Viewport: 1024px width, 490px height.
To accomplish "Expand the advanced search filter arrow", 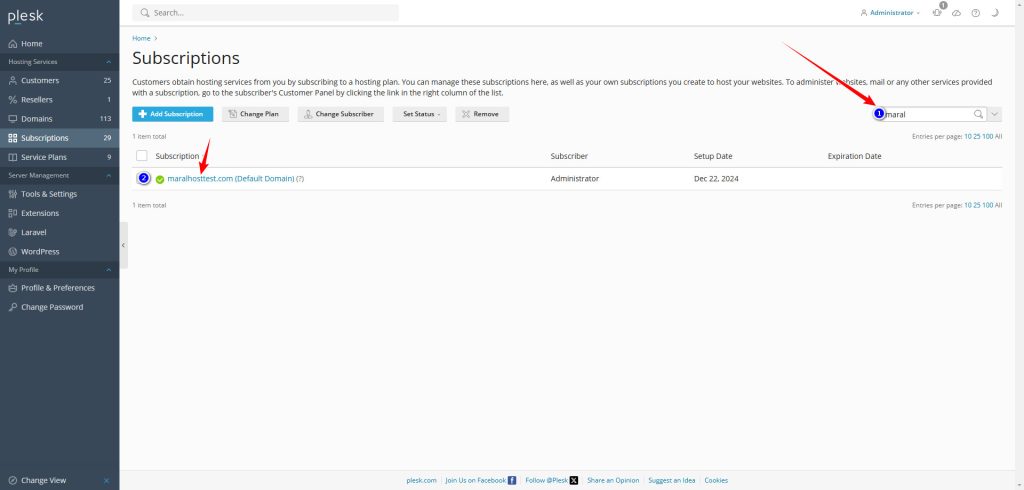I will [995, 114].
